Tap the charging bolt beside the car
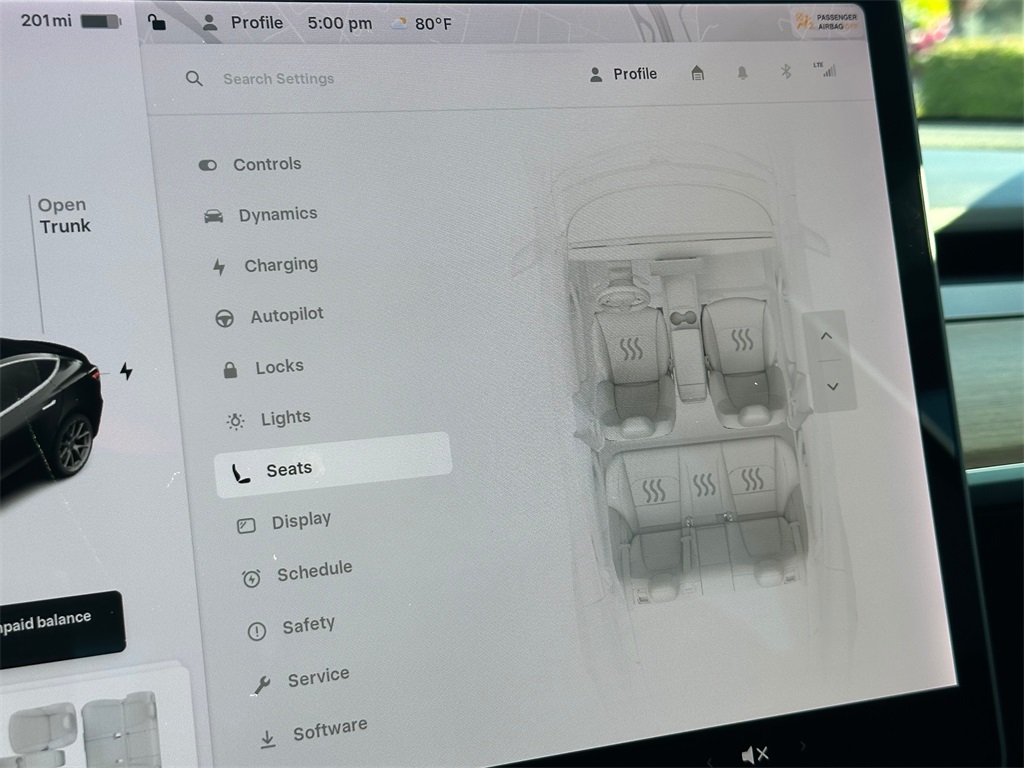The height and width of the screenshot is (768, 1024). pos(126,371)
